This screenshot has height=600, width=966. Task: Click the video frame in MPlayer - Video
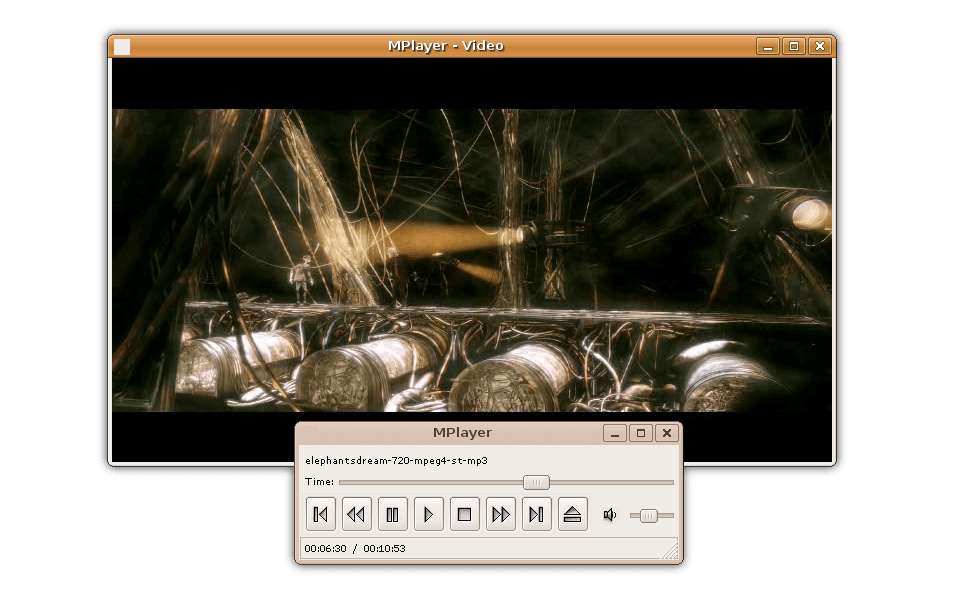pyautogui.click(x=471, y=260)
